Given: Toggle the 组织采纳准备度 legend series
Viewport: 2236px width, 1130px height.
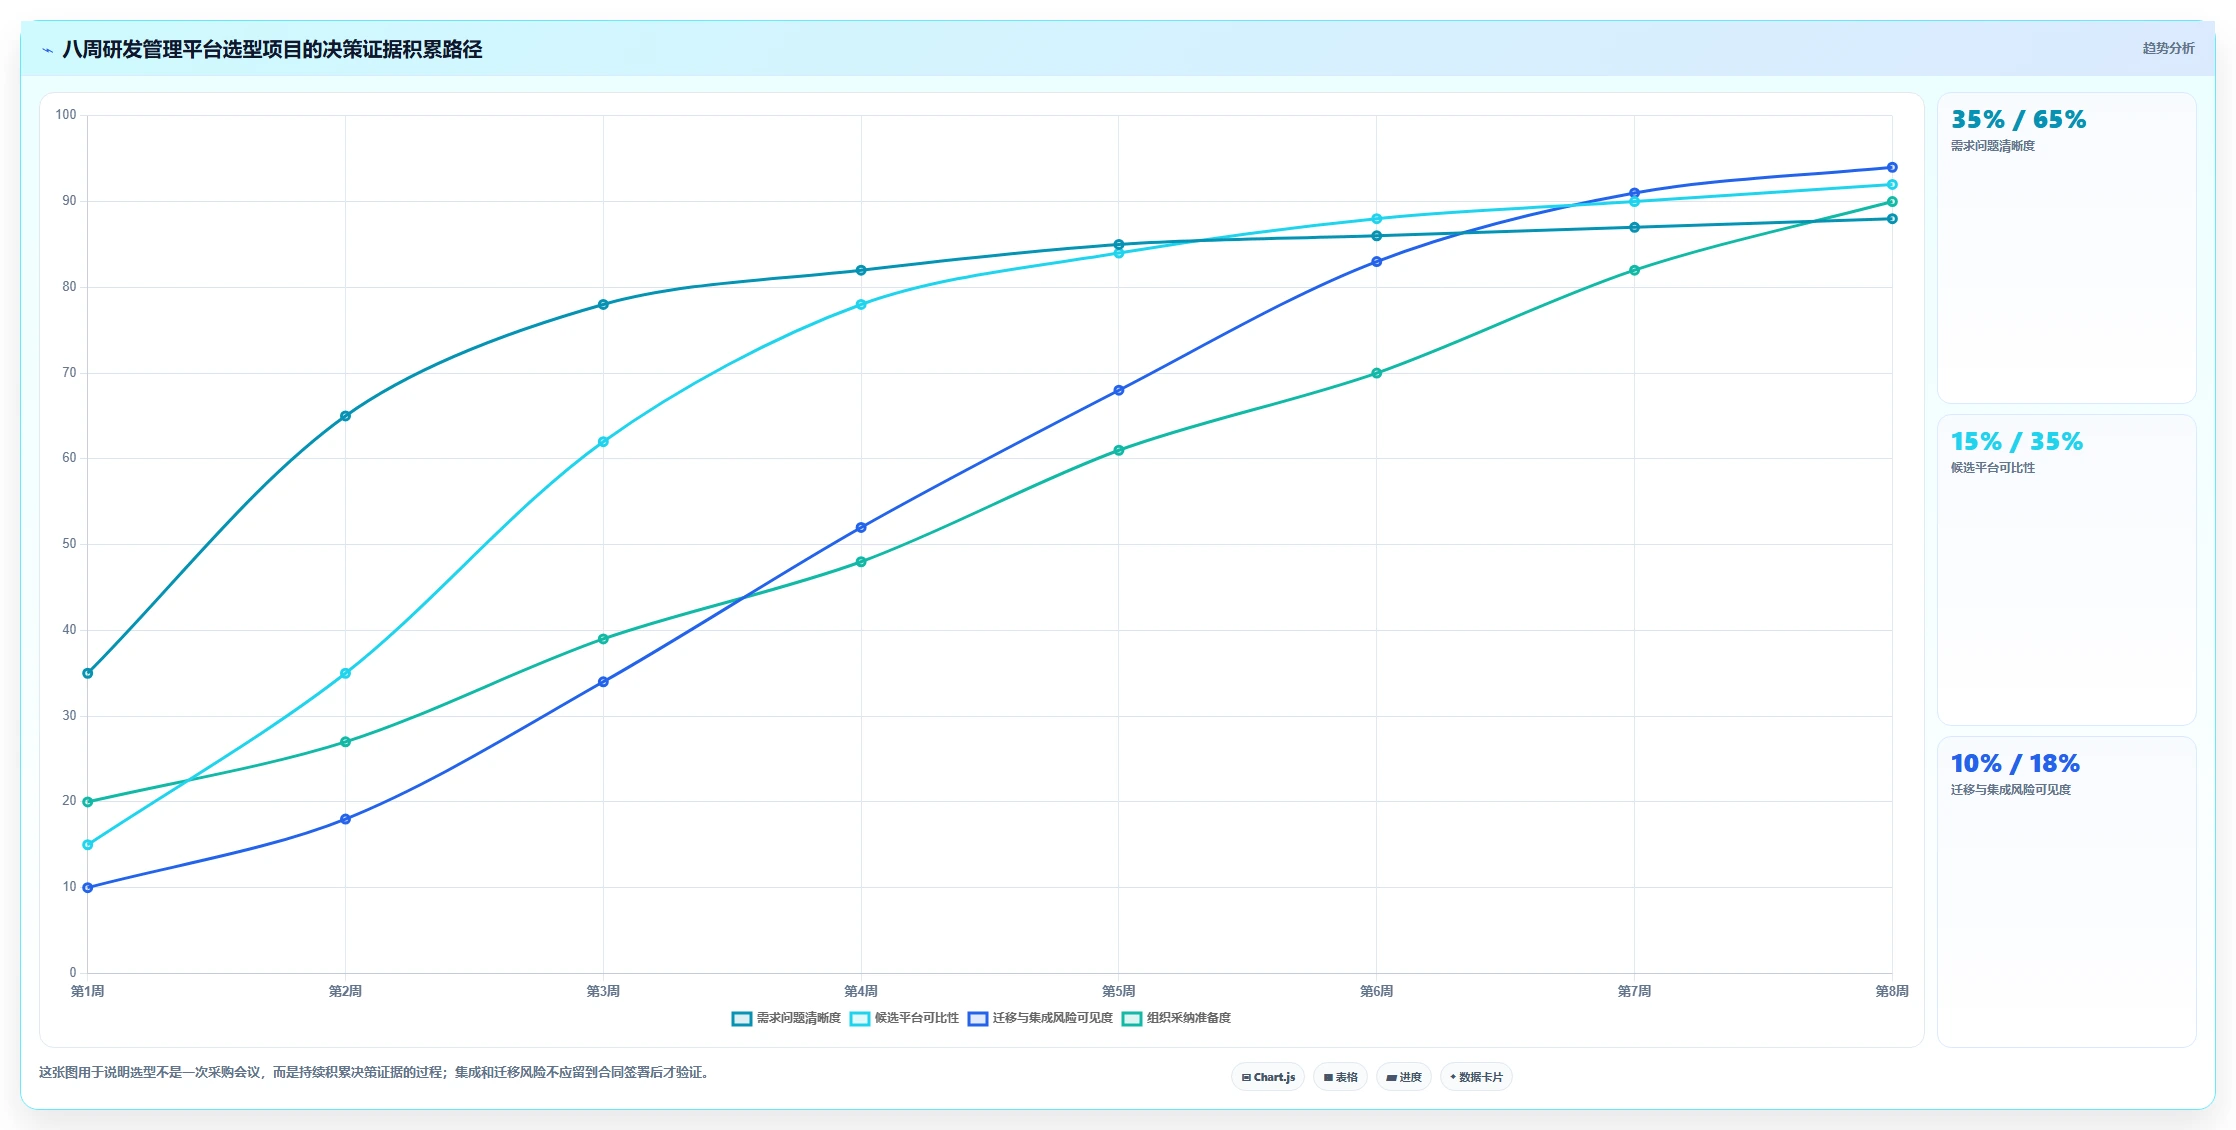Looking at the screenshot, I should [x=1176, y=1018].
